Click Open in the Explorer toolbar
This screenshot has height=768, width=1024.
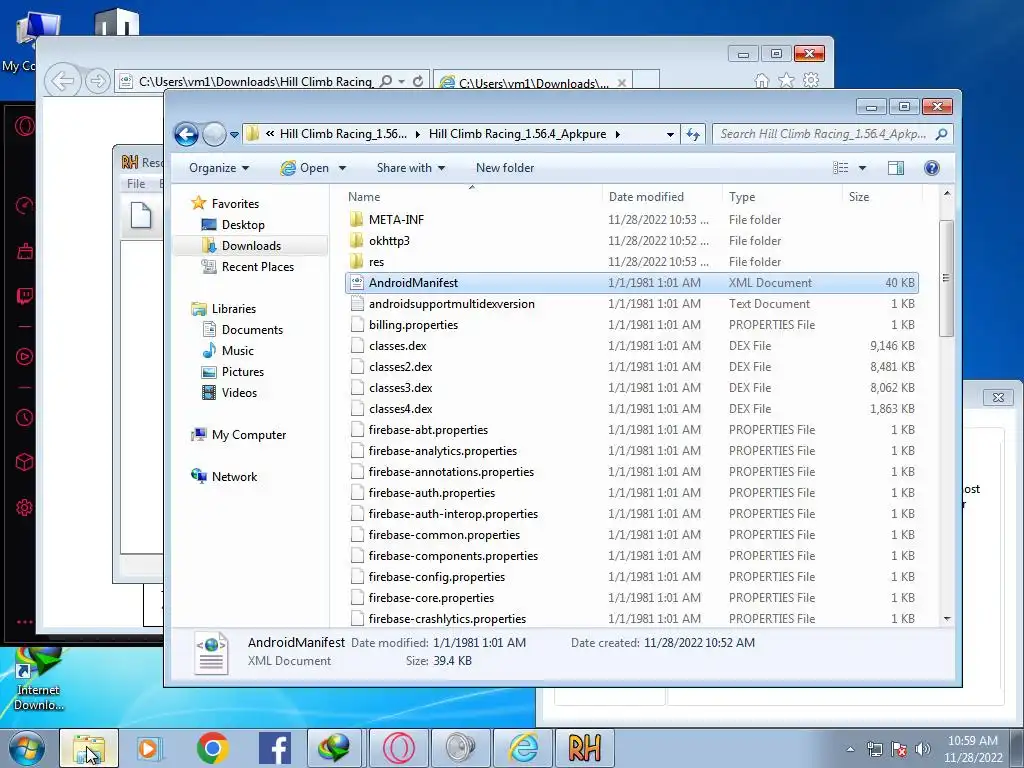tap(306, 168)
